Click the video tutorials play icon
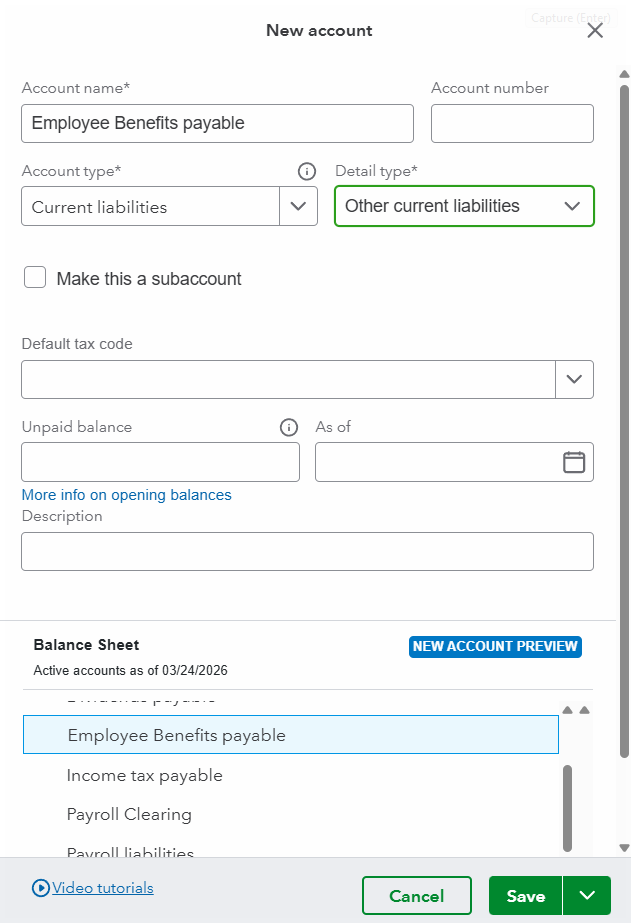Image resolution: width=631 pixels, height=923 pixels. (x=41, y=888)
